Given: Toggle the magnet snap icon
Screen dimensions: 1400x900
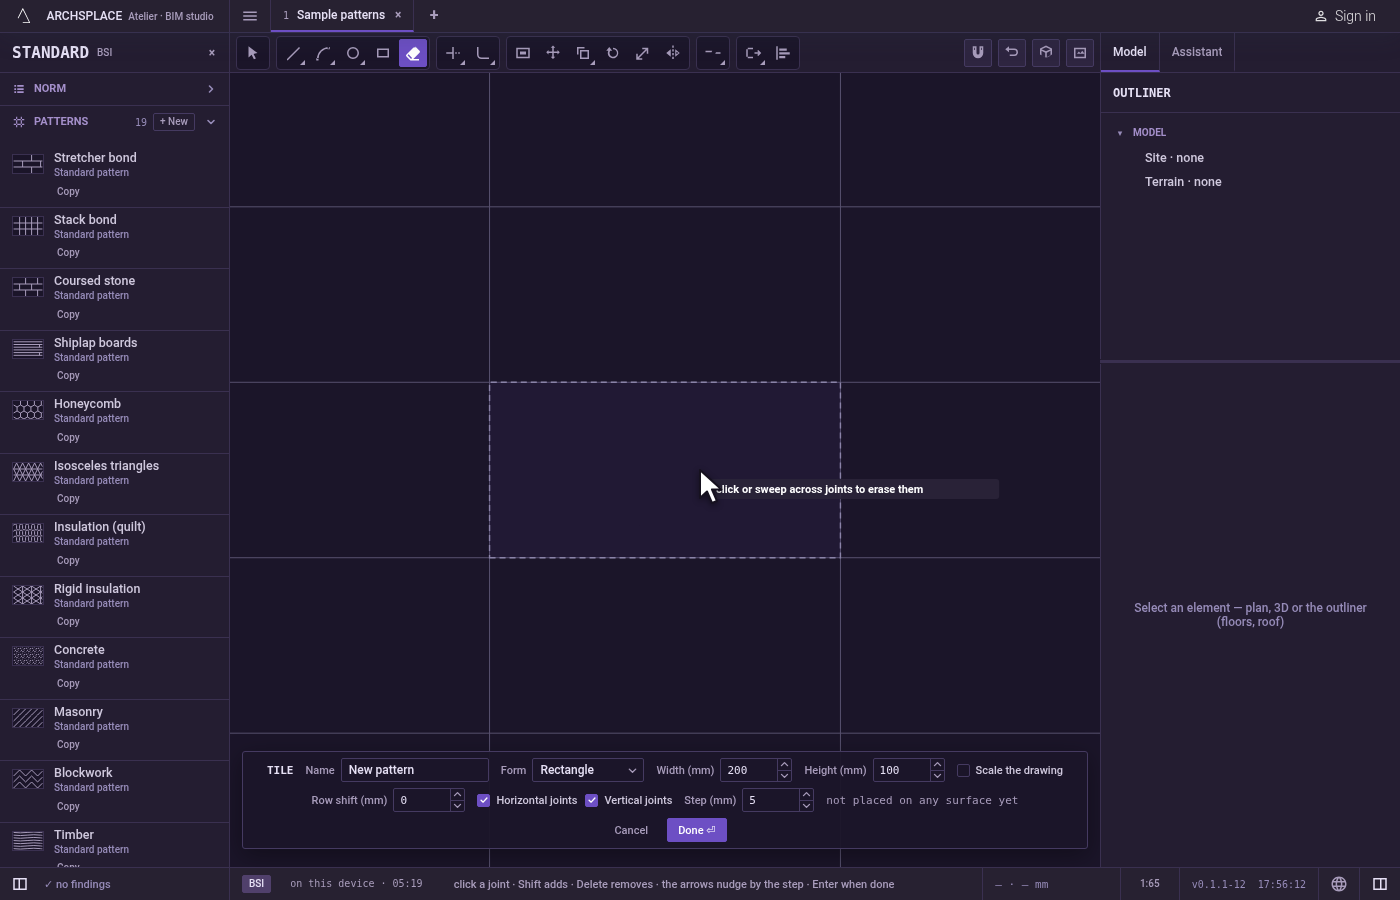Looking at the screenshot, I should tap(978, 53).
